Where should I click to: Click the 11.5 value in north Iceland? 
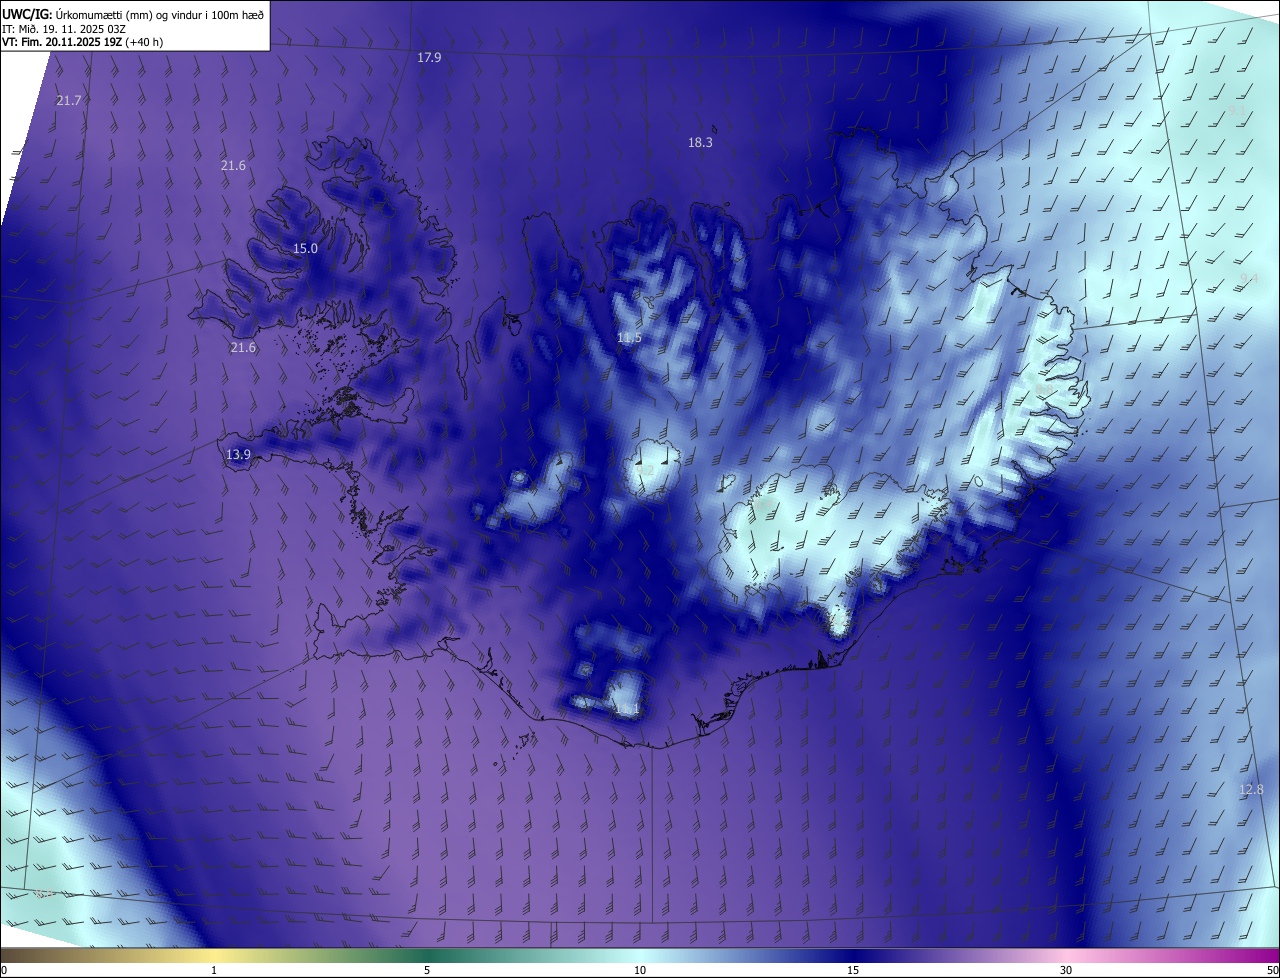(x=629, y=338)
